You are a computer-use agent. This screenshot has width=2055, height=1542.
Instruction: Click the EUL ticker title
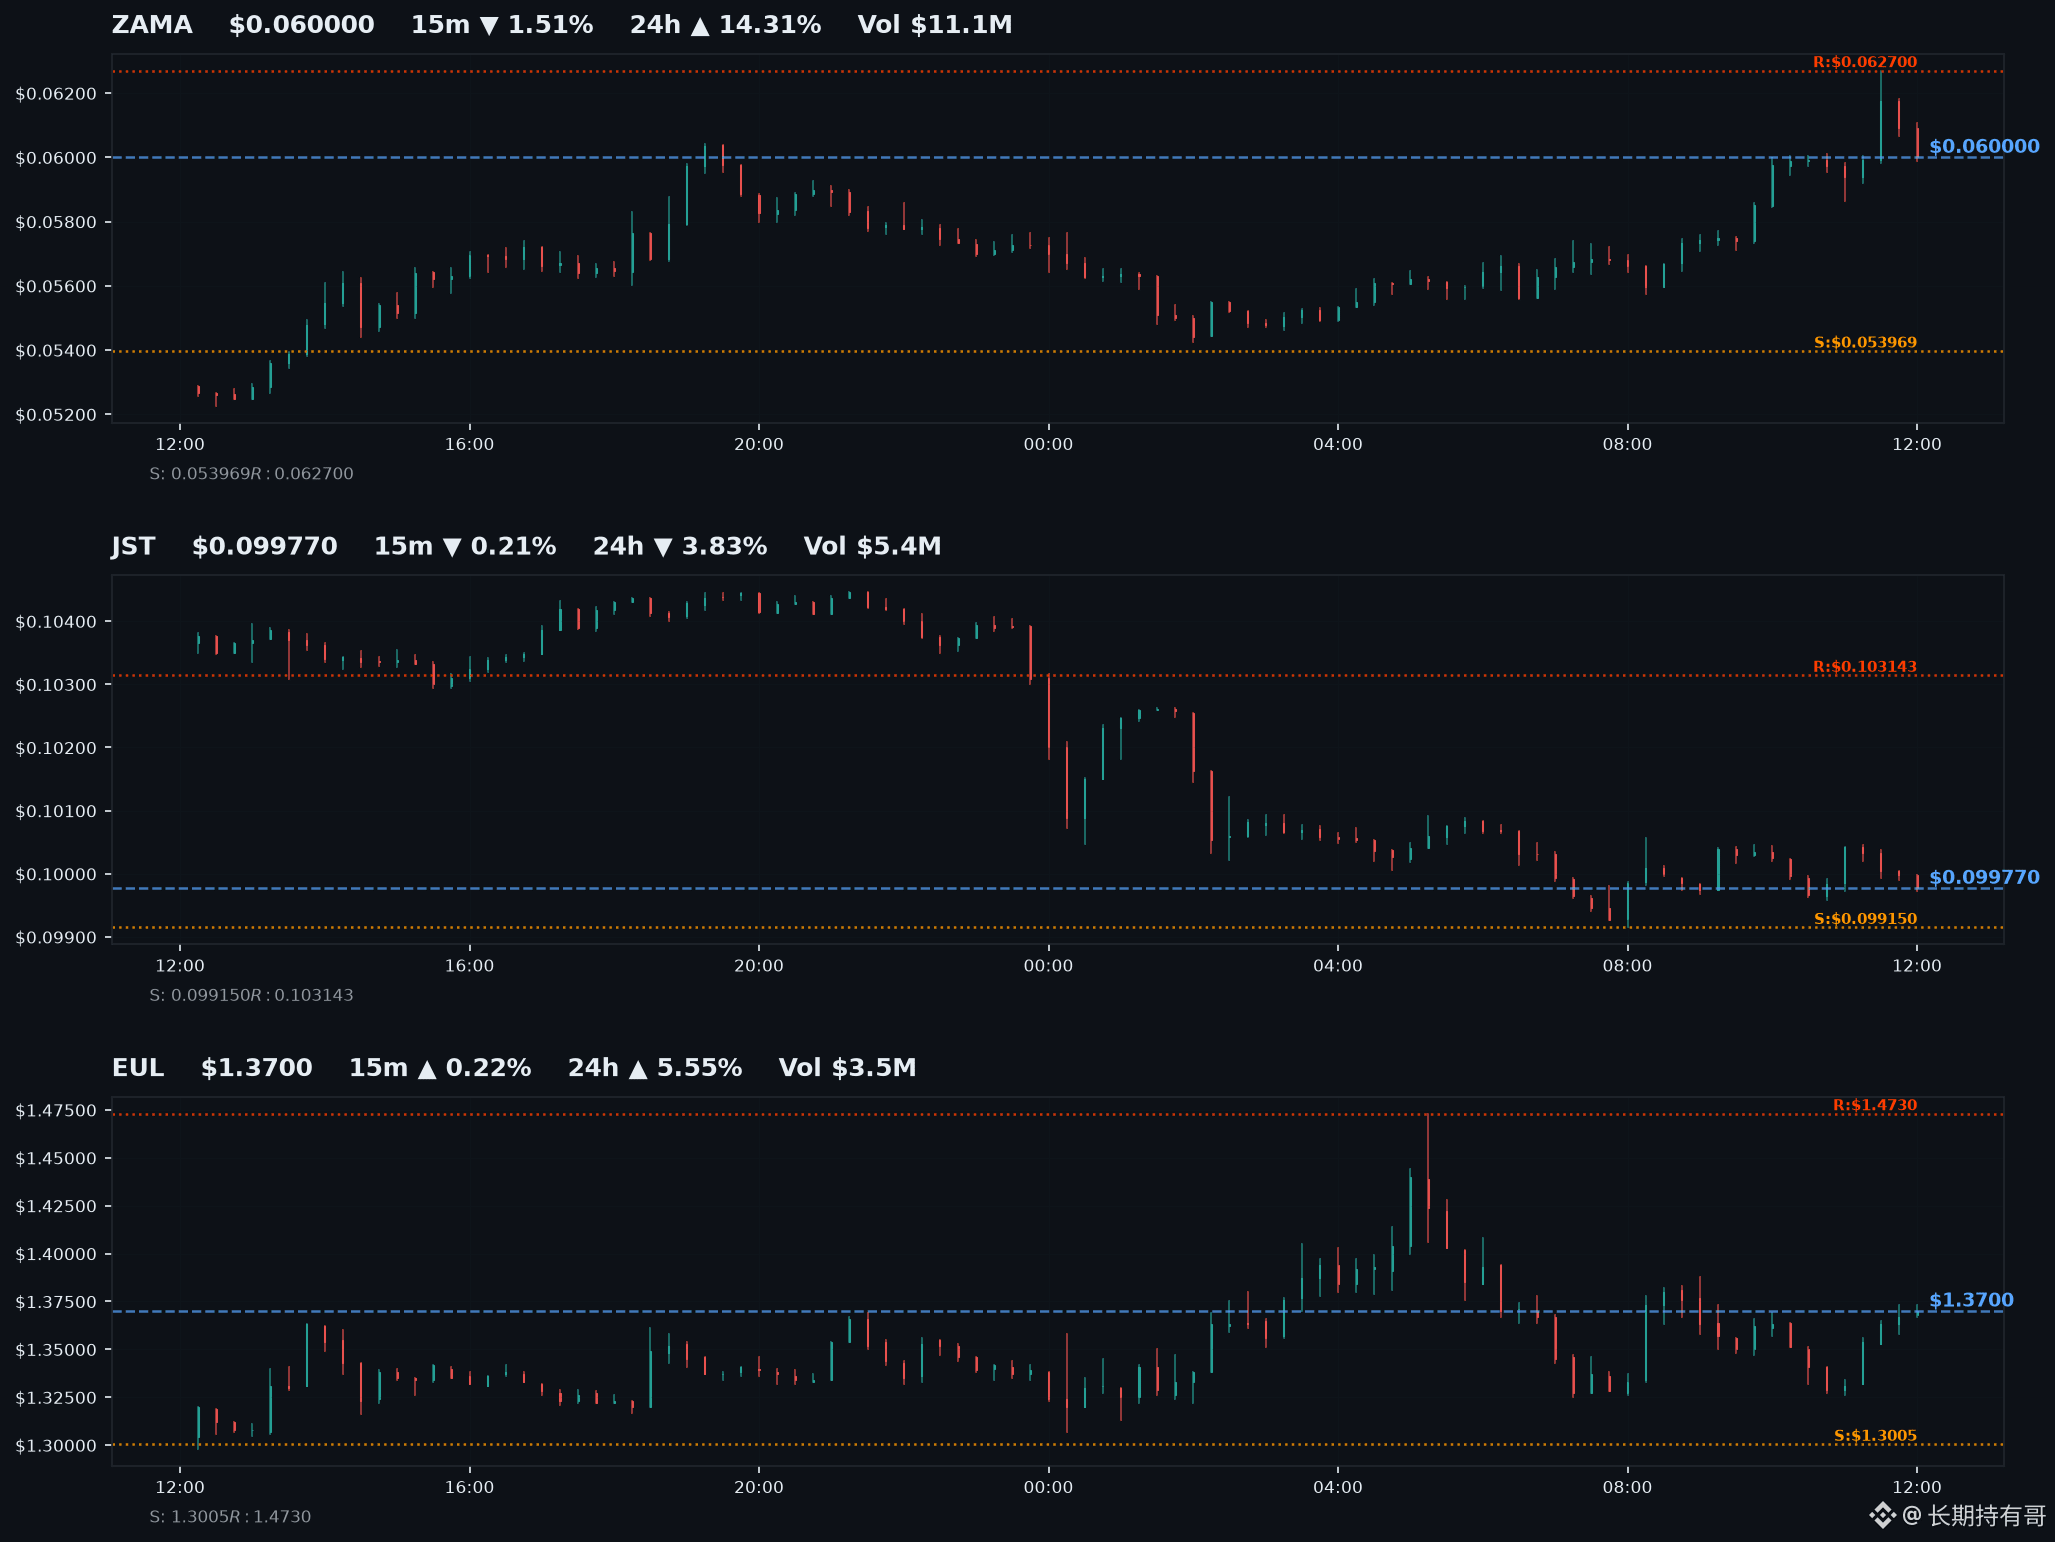point(138,1068)
